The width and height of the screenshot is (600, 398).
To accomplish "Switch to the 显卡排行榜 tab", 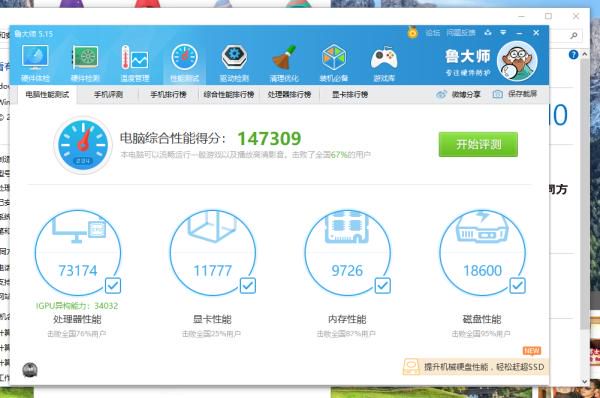I will 350,95.
